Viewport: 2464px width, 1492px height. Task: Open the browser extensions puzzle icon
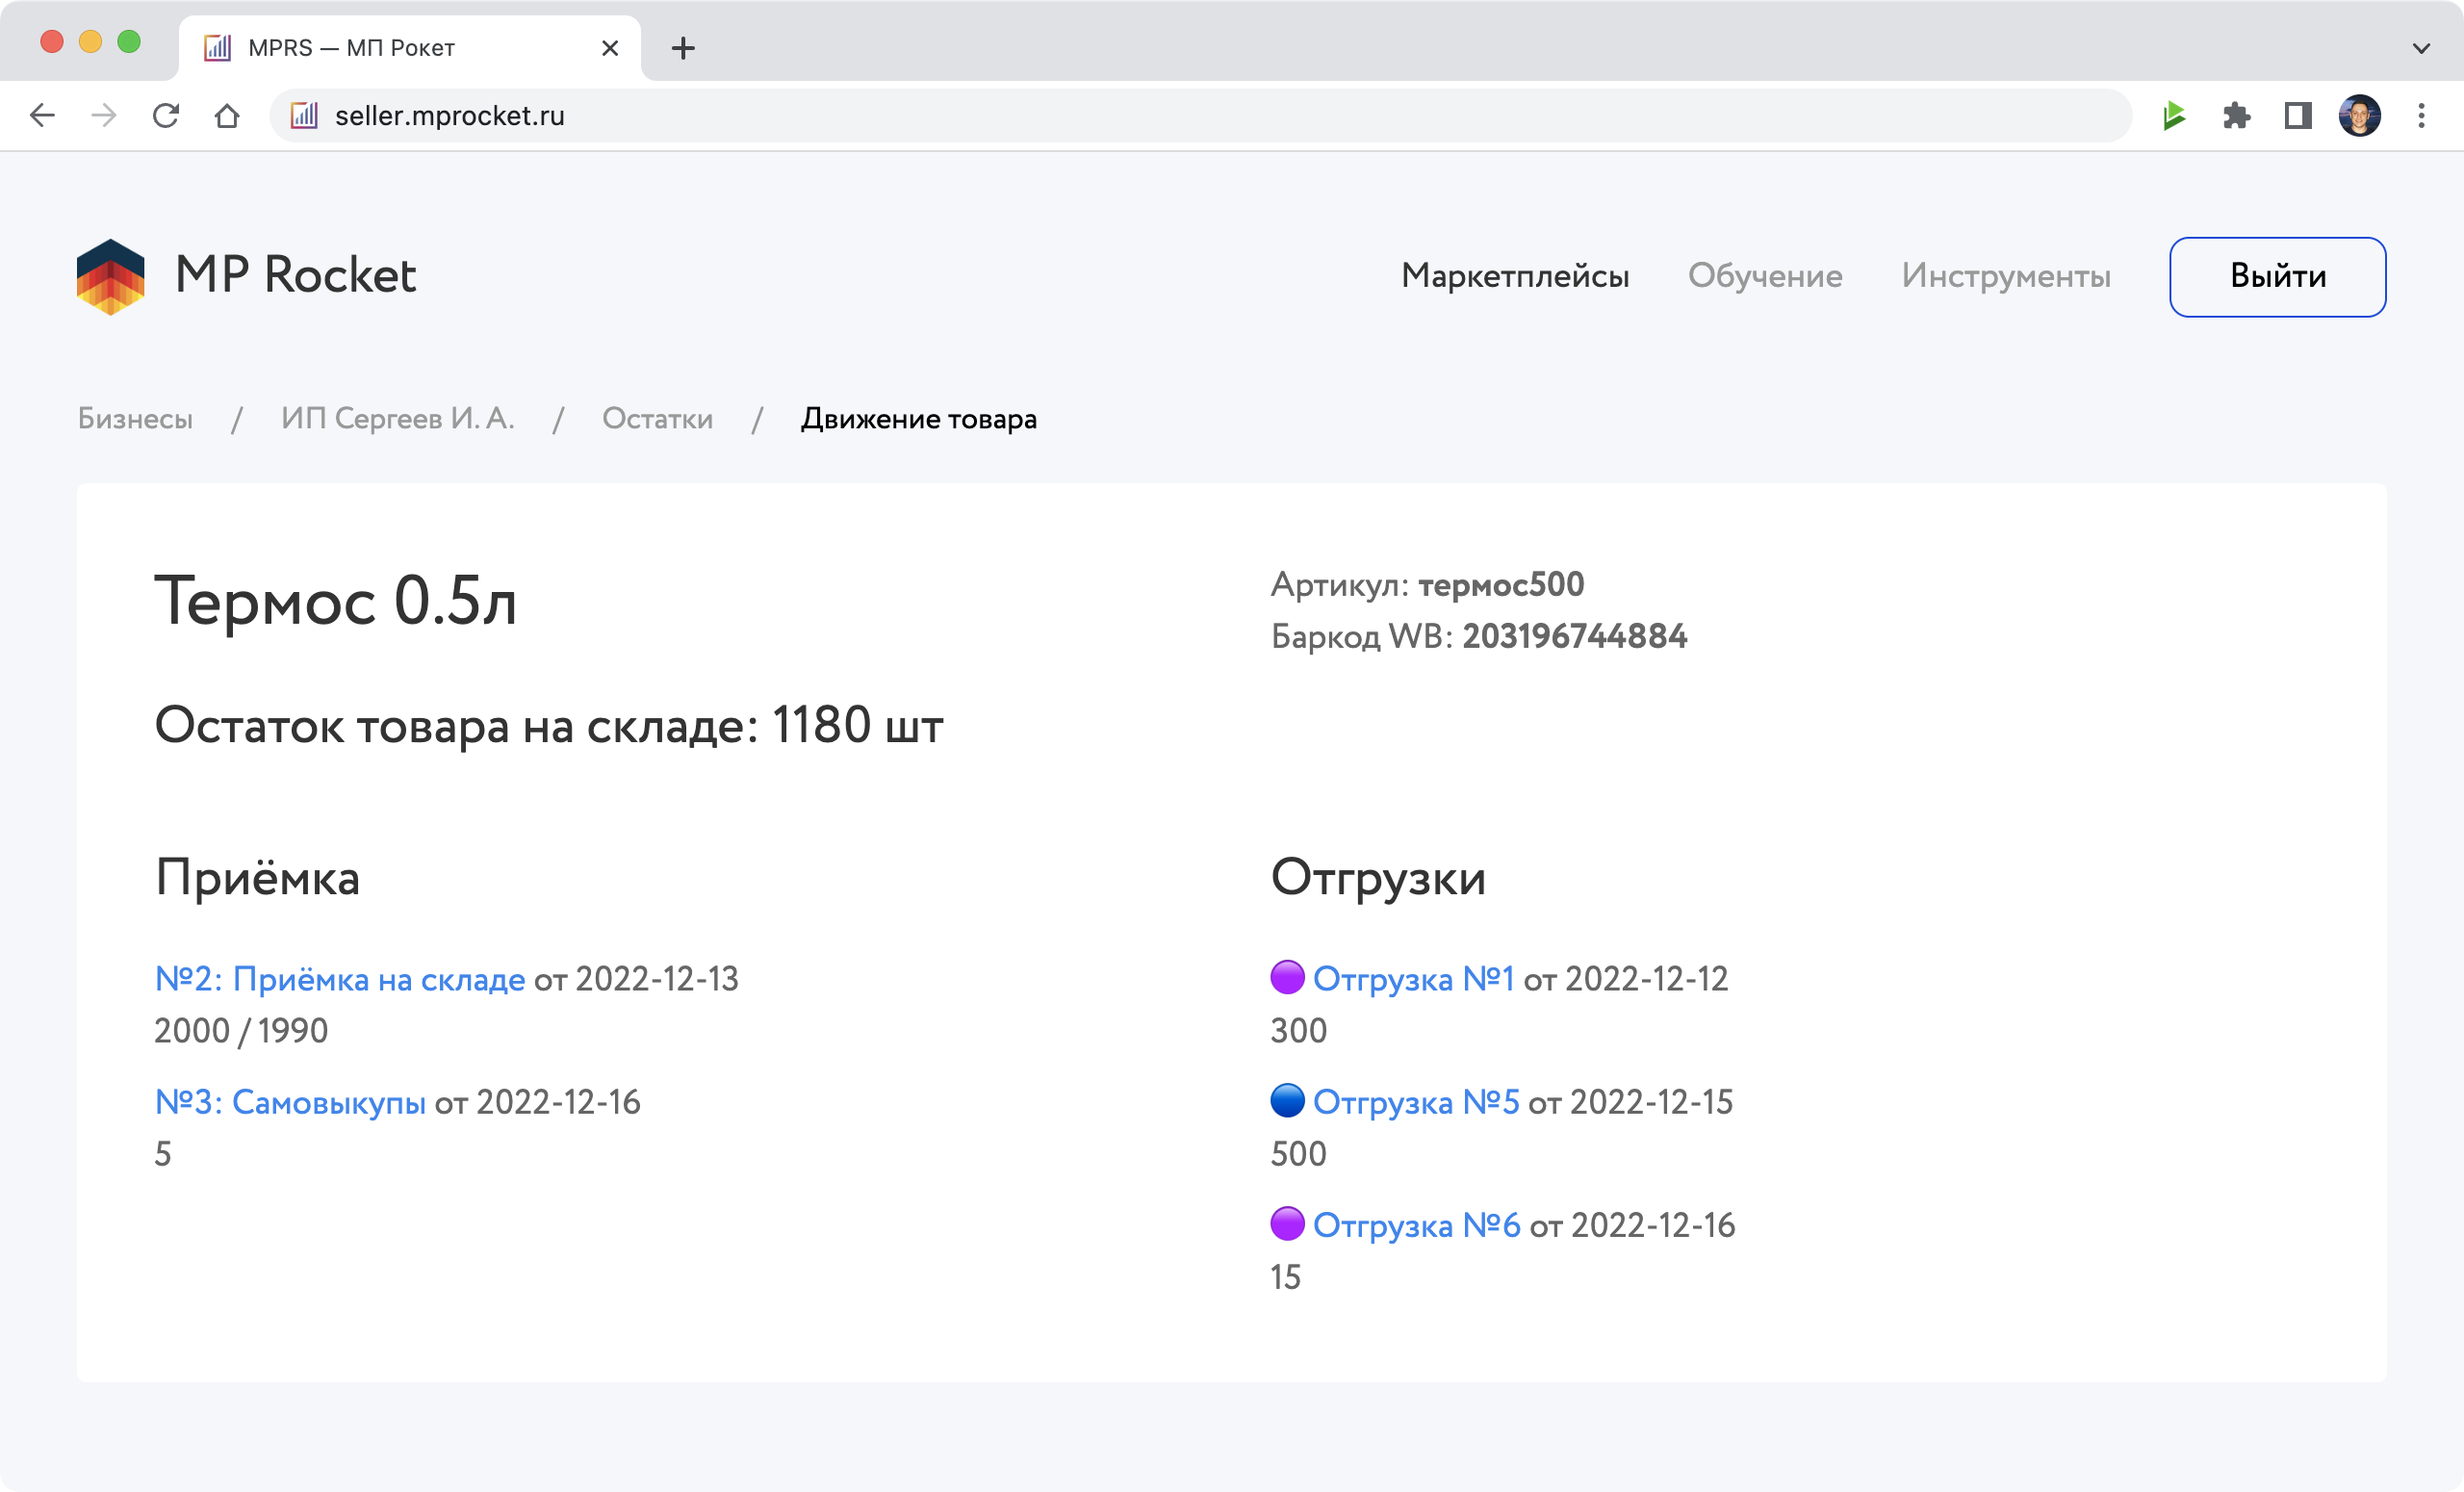point(2236,116)
